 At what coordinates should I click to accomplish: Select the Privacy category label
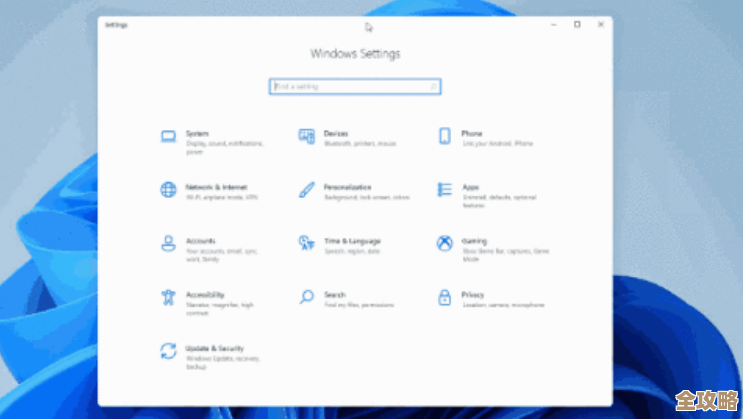pos(473,295)
